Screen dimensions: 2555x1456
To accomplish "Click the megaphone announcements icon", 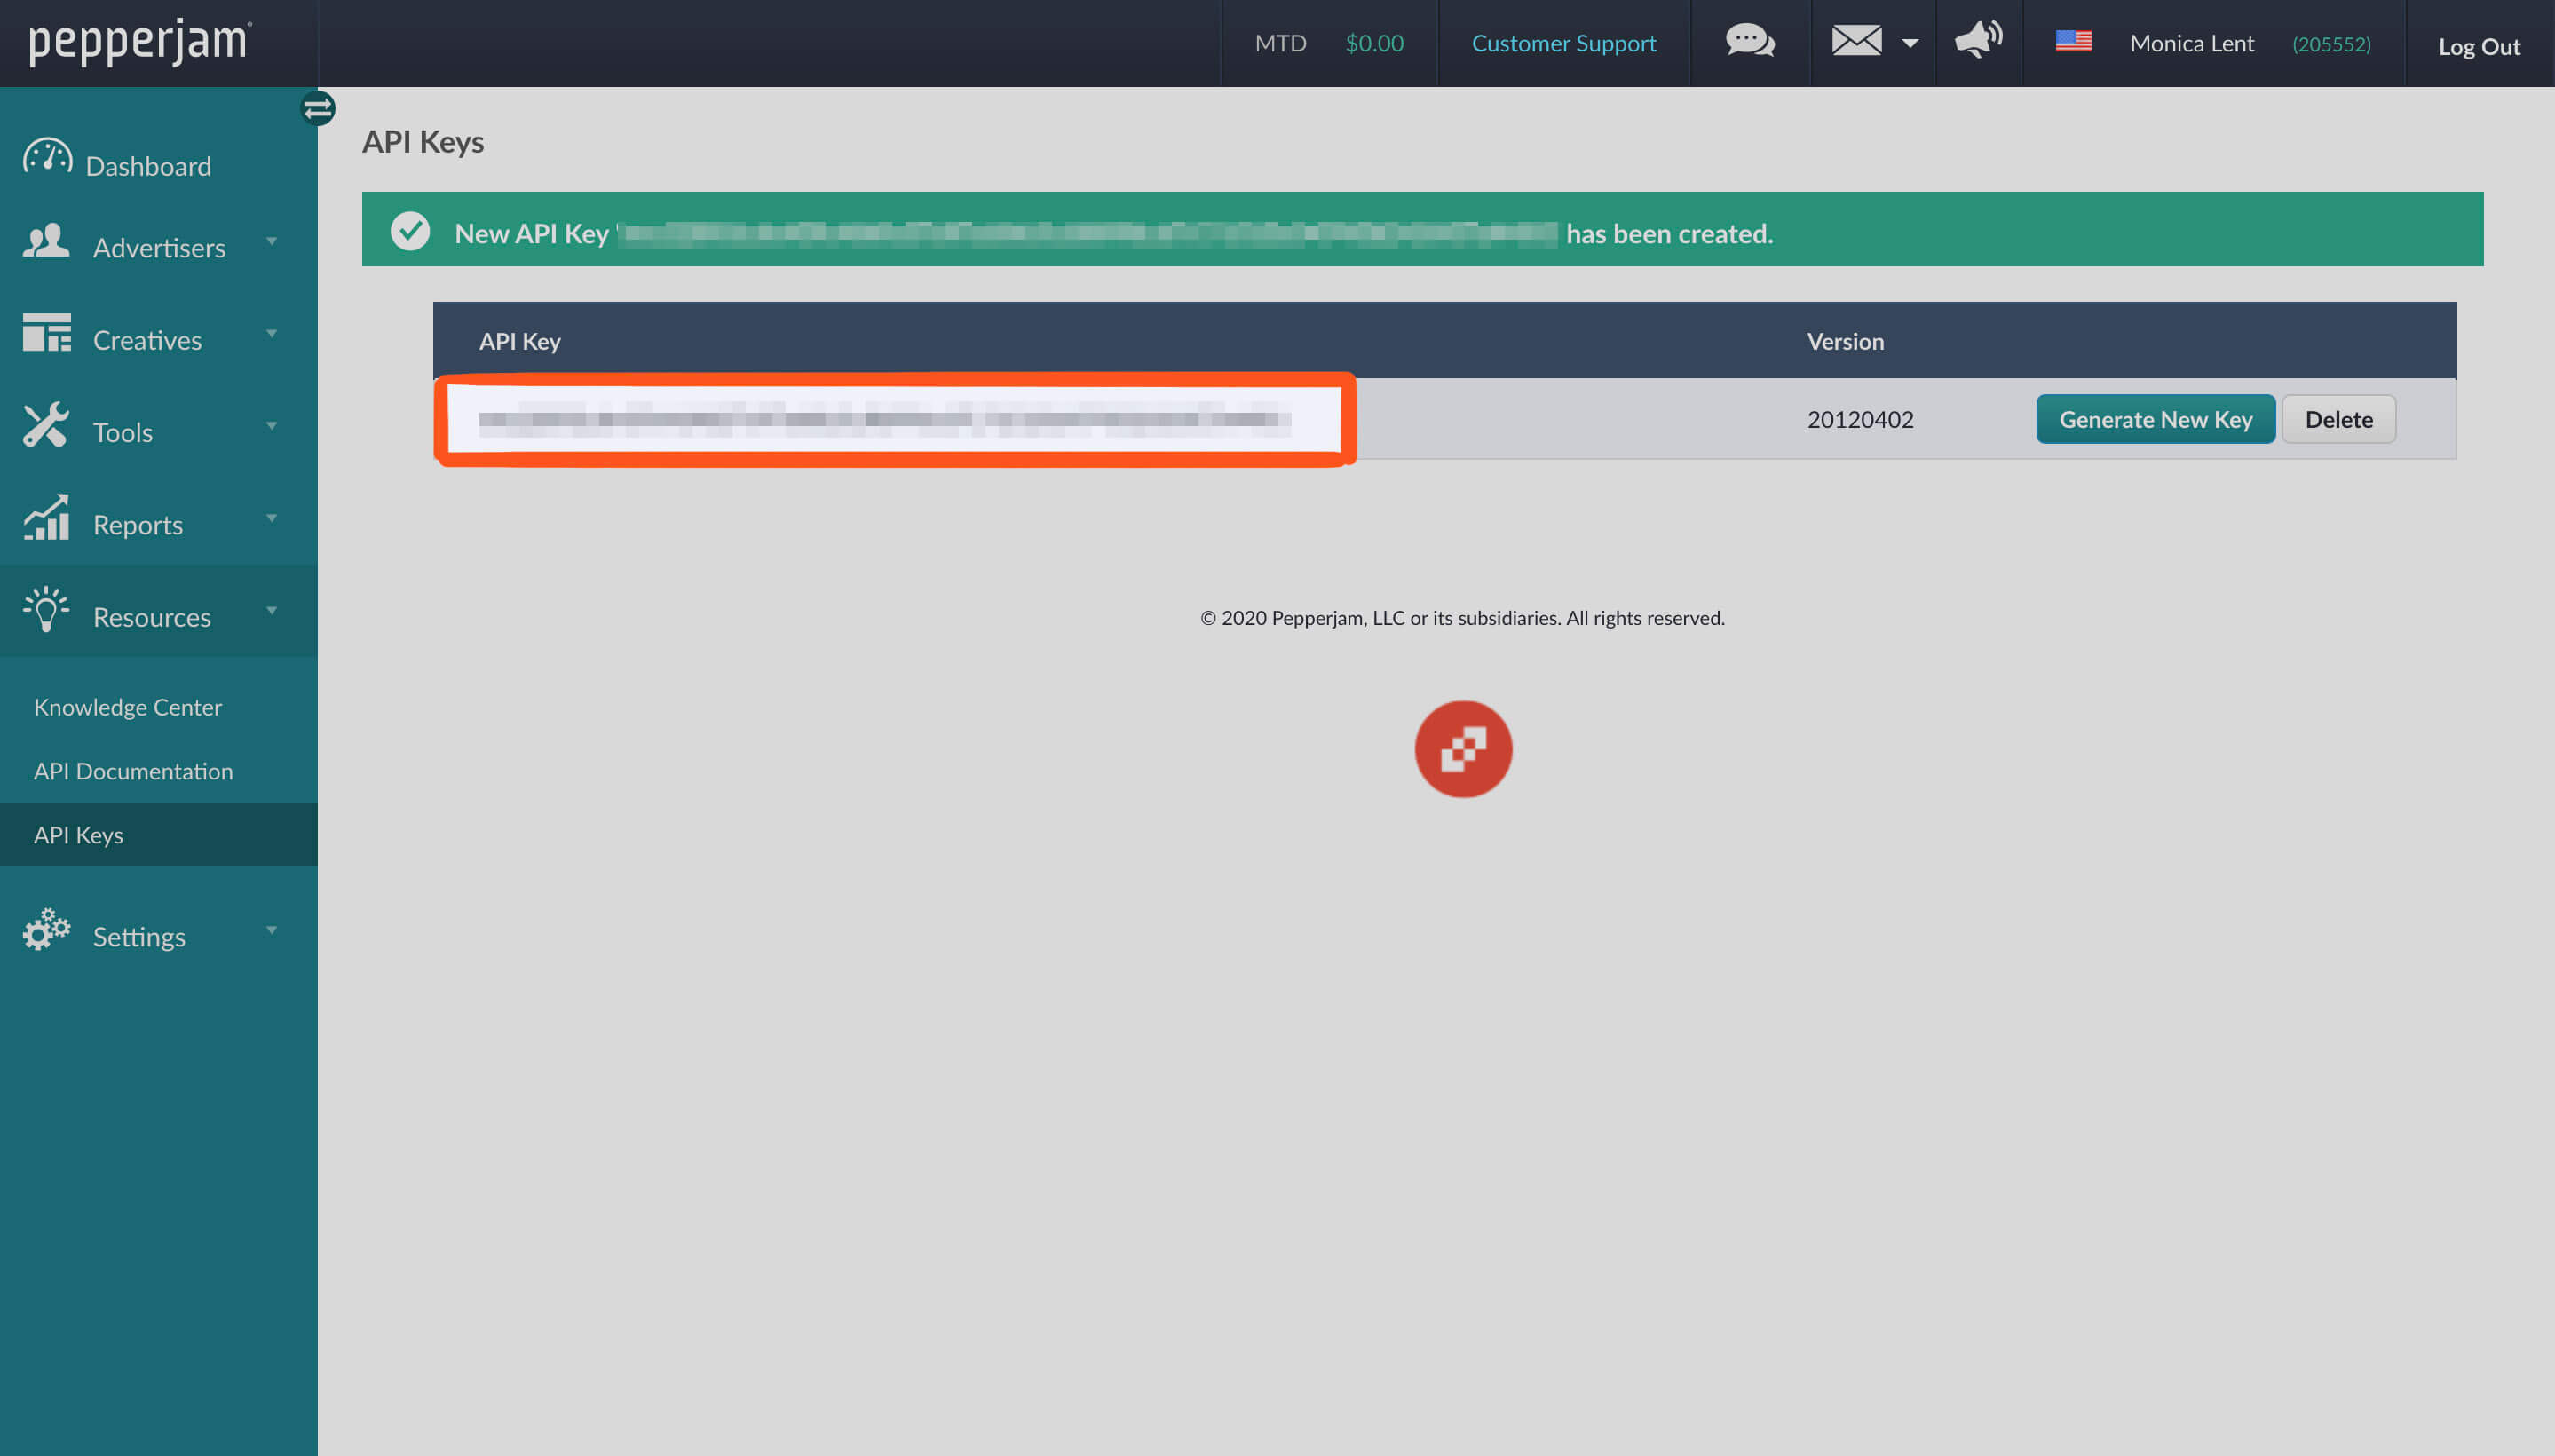I will (x=1978, y=40).
